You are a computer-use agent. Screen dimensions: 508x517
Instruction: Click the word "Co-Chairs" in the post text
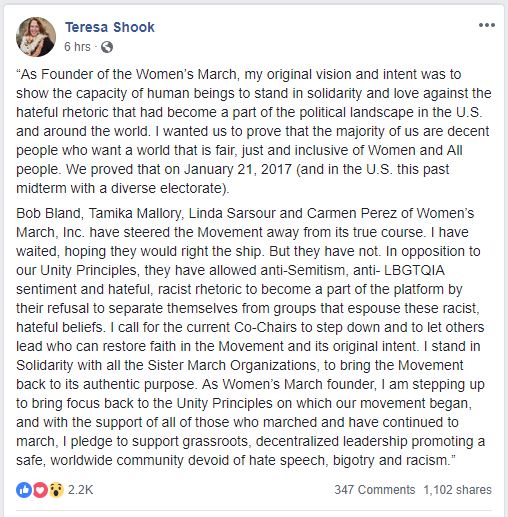pyautogui.click(x=265, y=327)
